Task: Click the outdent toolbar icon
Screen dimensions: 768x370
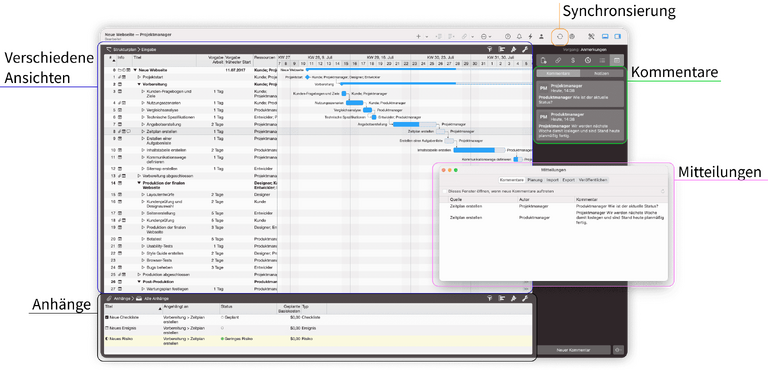Action: coord(439,36)
